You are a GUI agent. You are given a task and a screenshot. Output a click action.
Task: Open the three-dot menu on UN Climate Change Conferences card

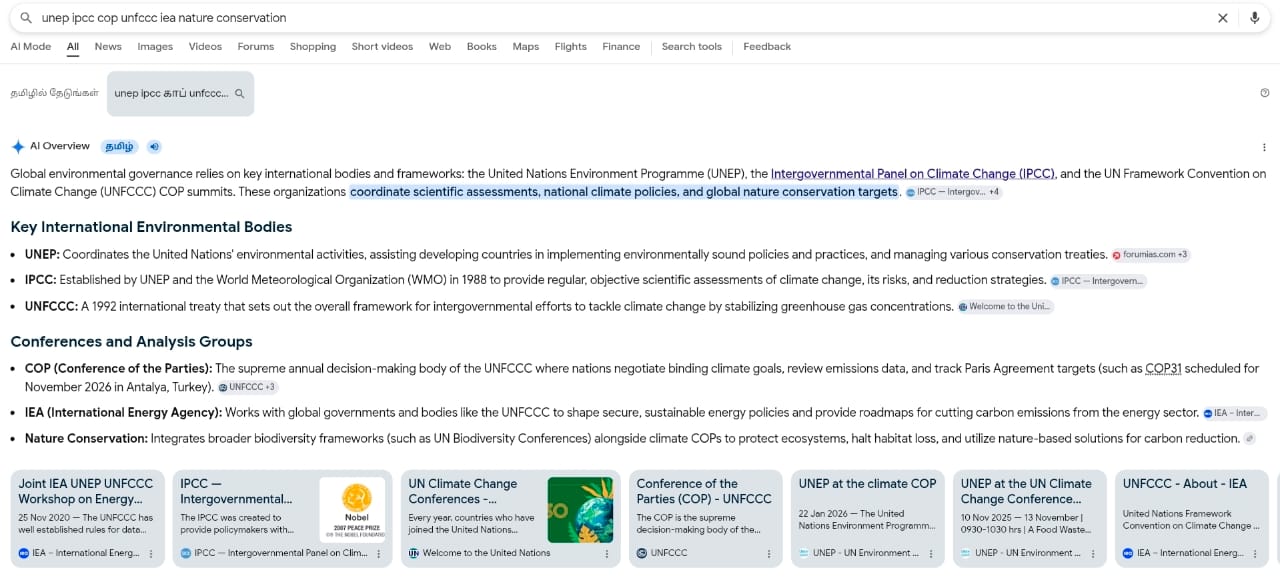point(607,553)
